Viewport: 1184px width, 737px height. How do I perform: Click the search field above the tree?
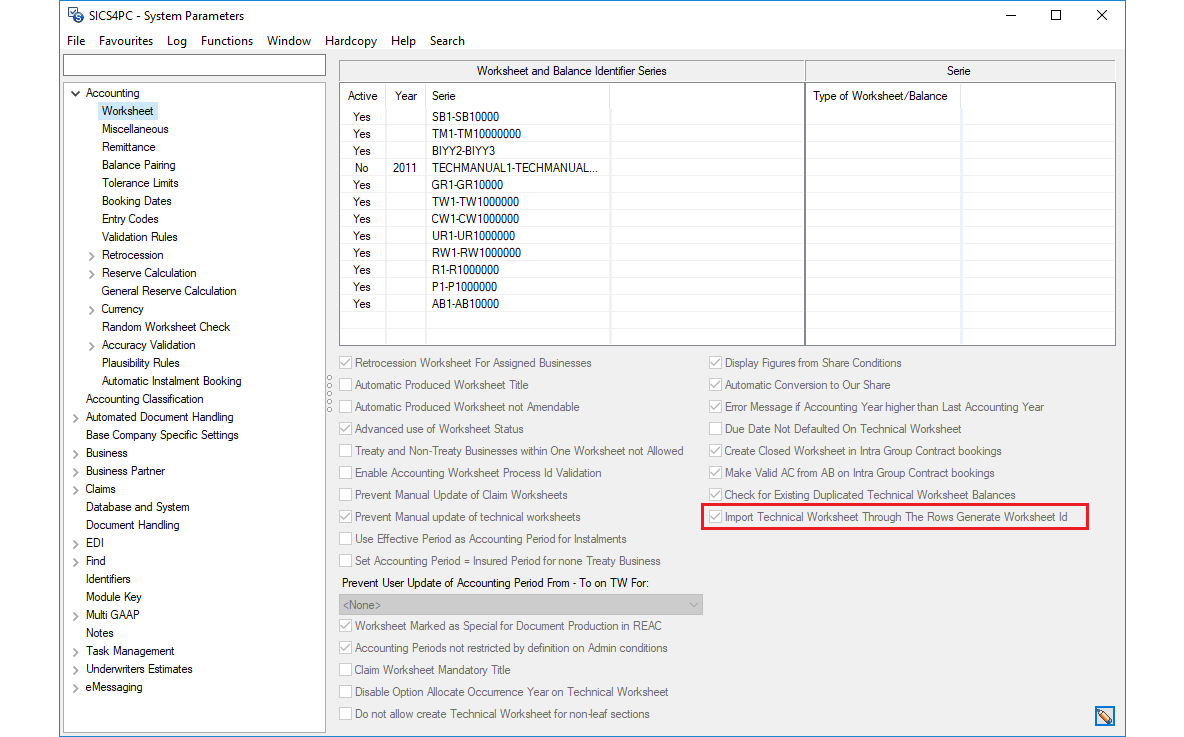194,65
